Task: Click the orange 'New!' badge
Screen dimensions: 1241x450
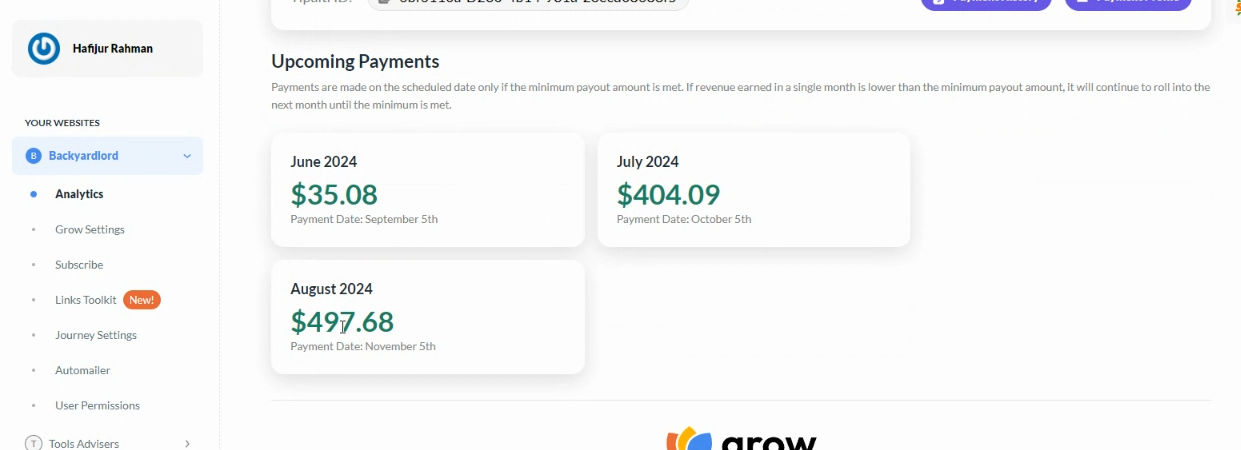Action: click(x=142, y=300)
